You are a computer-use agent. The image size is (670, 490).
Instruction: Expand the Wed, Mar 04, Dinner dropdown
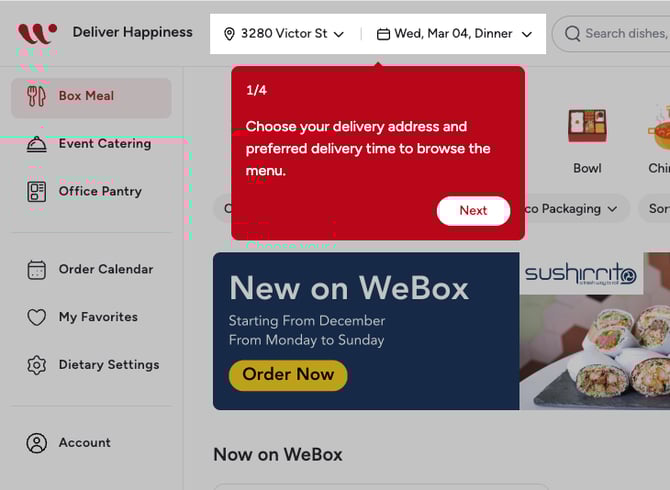point(454,34)
